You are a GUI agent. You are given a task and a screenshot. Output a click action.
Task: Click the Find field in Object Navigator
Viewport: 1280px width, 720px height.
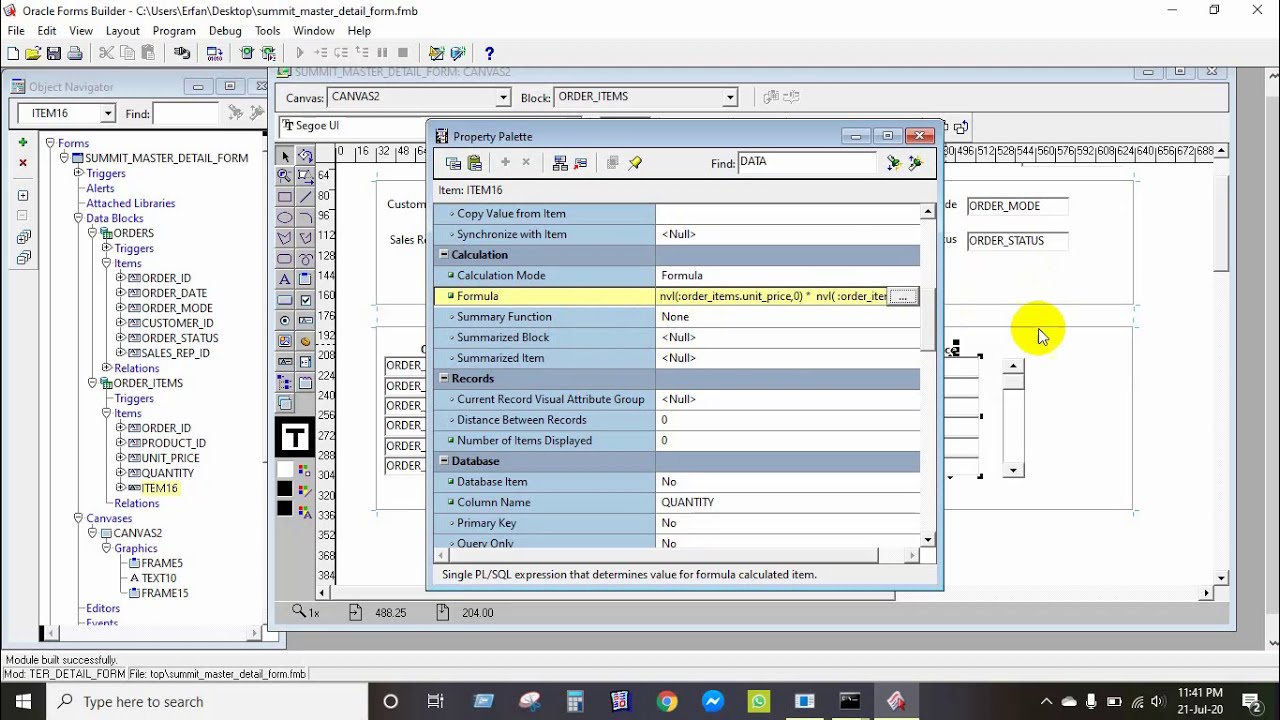point(186,114)
